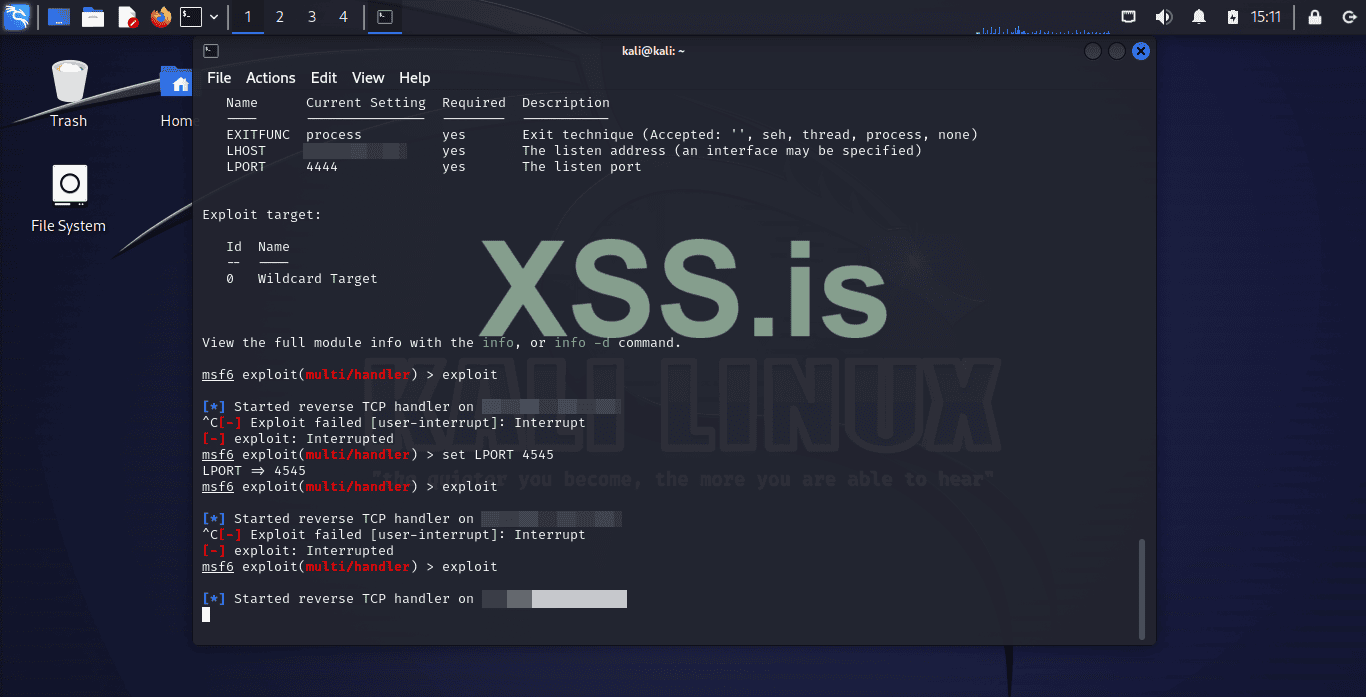Click 'LPORT ⇒ 4545' output line
The image size is (1366, 697).
click(x=254, y=470)
